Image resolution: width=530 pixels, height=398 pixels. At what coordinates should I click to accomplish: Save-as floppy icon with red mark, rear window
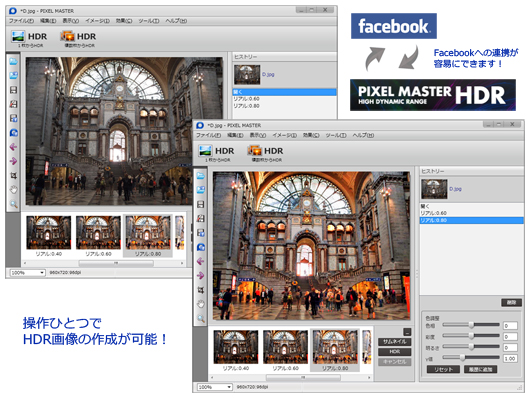(14, 104)
